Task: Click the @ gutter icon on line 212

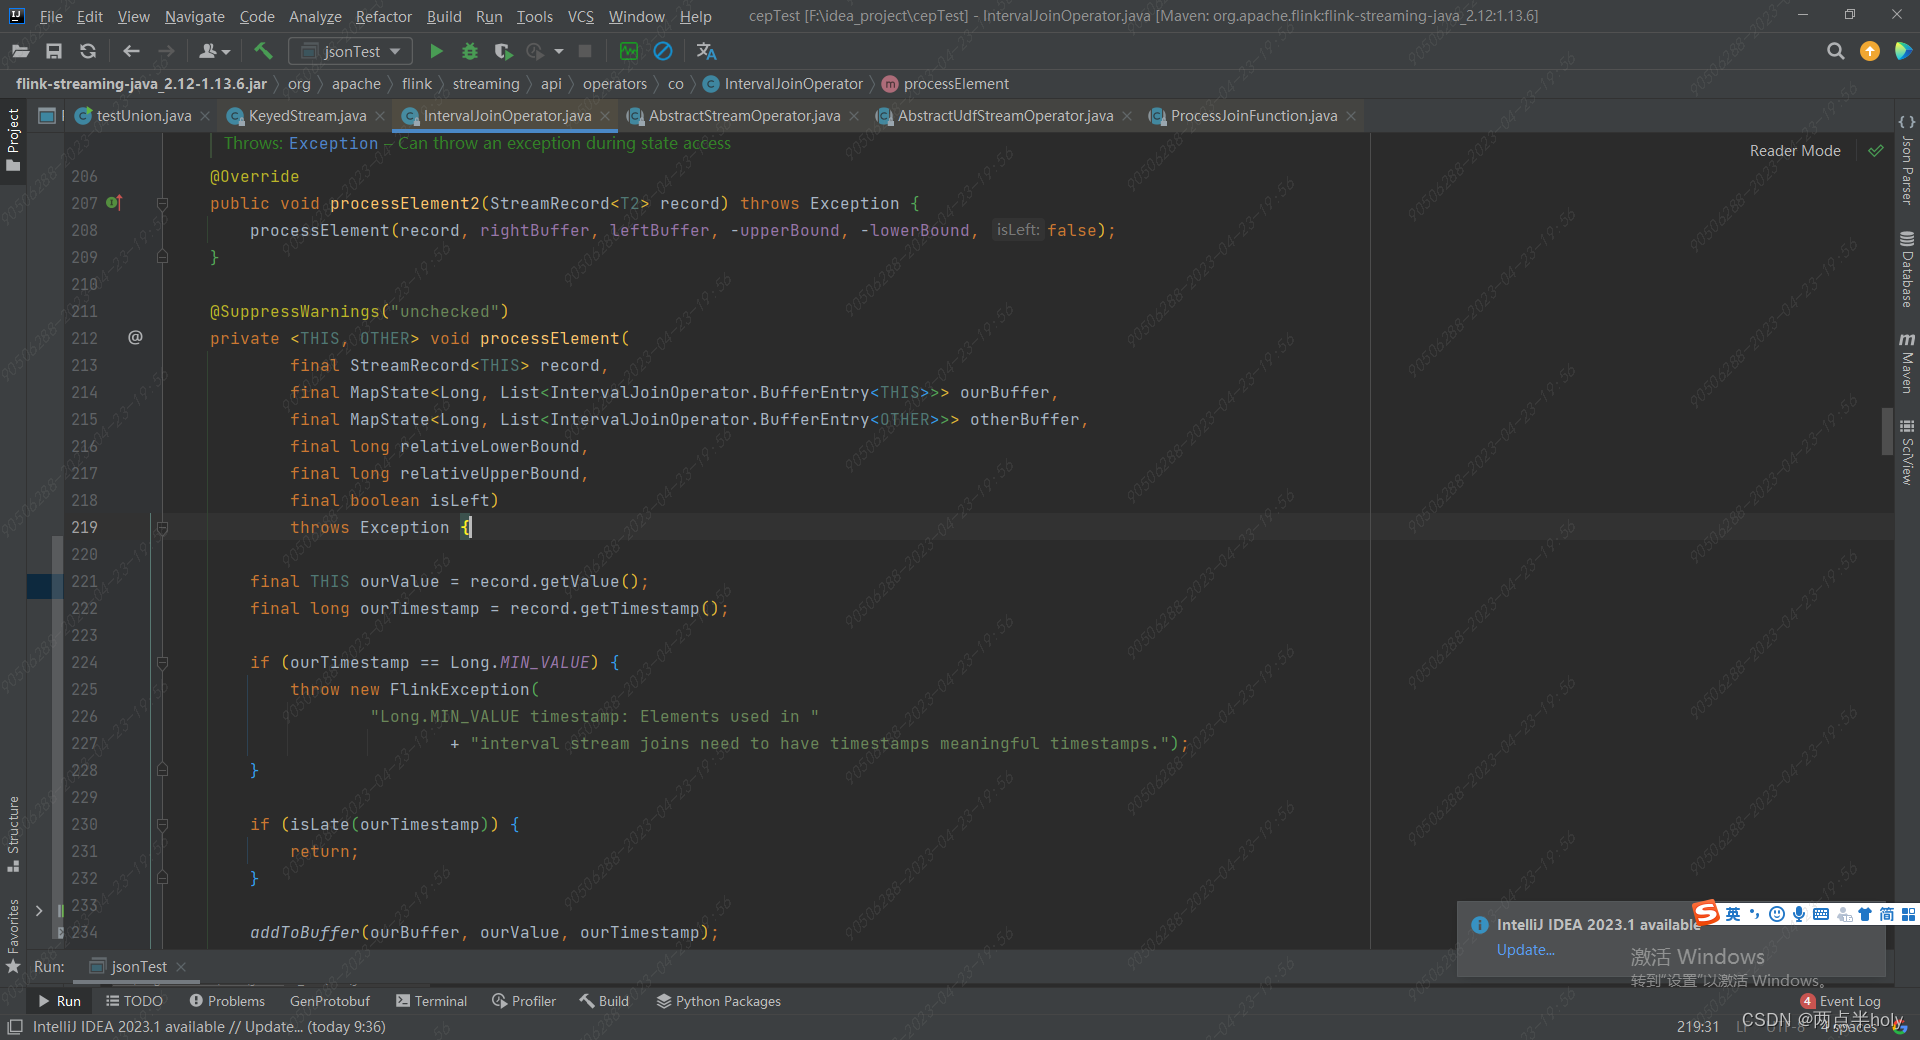Action: 135,337
